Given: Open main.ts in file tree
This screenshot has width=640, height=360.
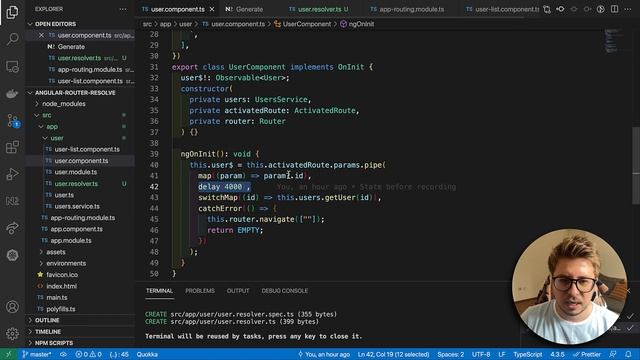Looking at the screenshot, I should point(80,298).
